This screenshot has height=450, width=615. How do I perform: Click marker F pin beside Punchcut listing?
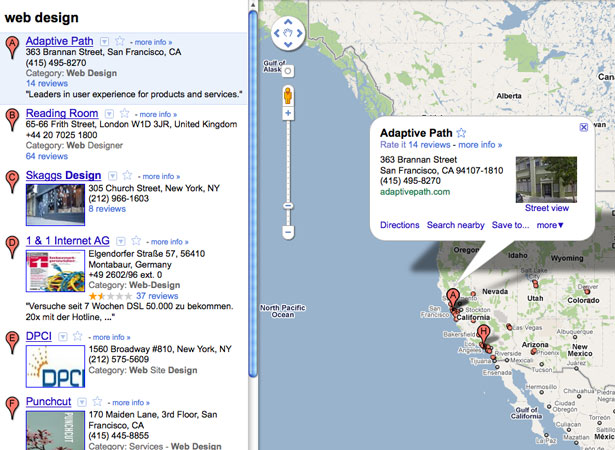(x=13, y=408)
